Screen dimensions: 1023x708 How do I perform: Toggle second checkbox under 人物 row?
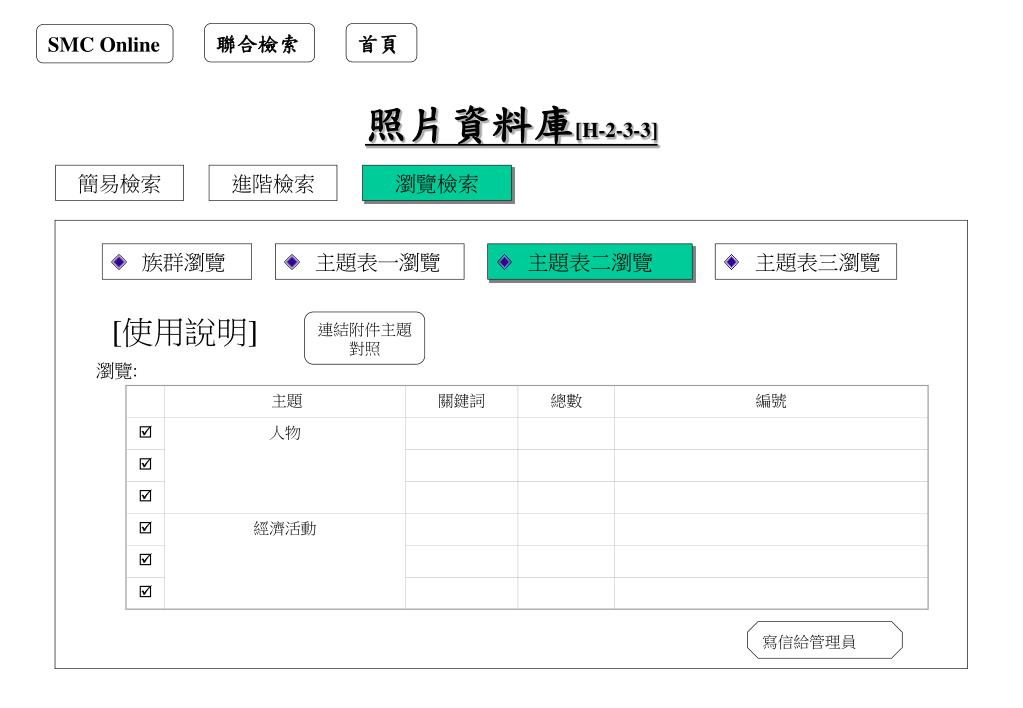coord(145,464)
